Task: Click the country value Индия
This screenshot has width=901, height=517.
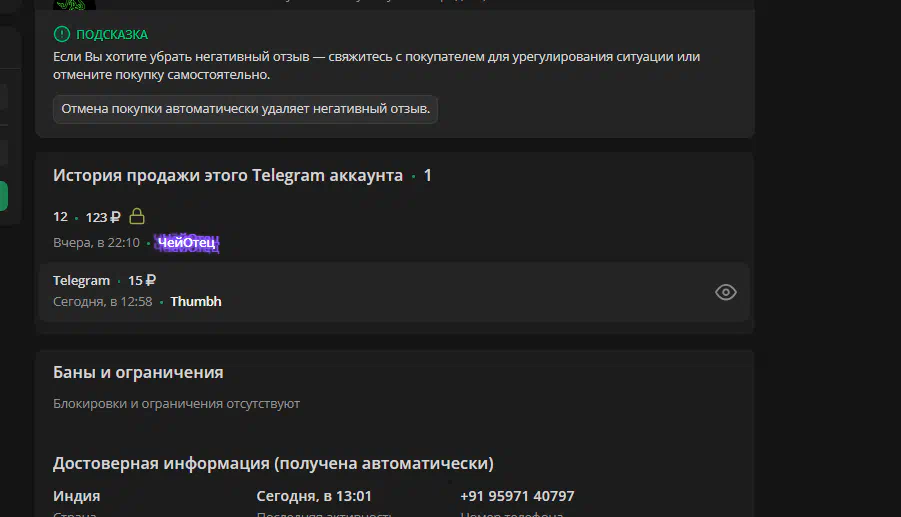Action: (76, 496)
